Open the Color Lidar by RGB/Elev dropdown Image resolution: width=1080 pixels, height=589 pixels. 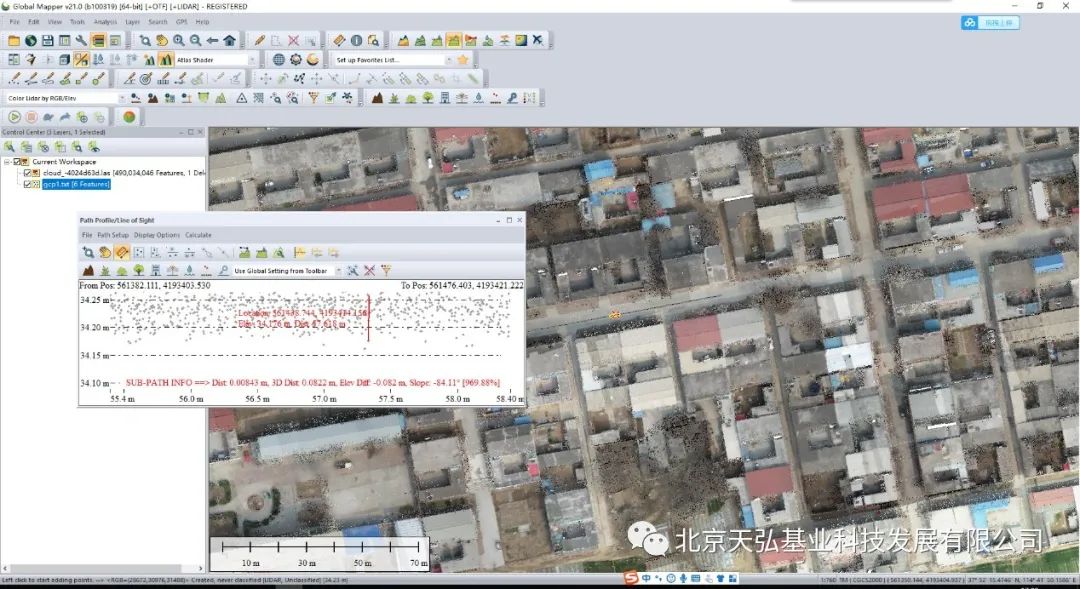pos(122,99)
